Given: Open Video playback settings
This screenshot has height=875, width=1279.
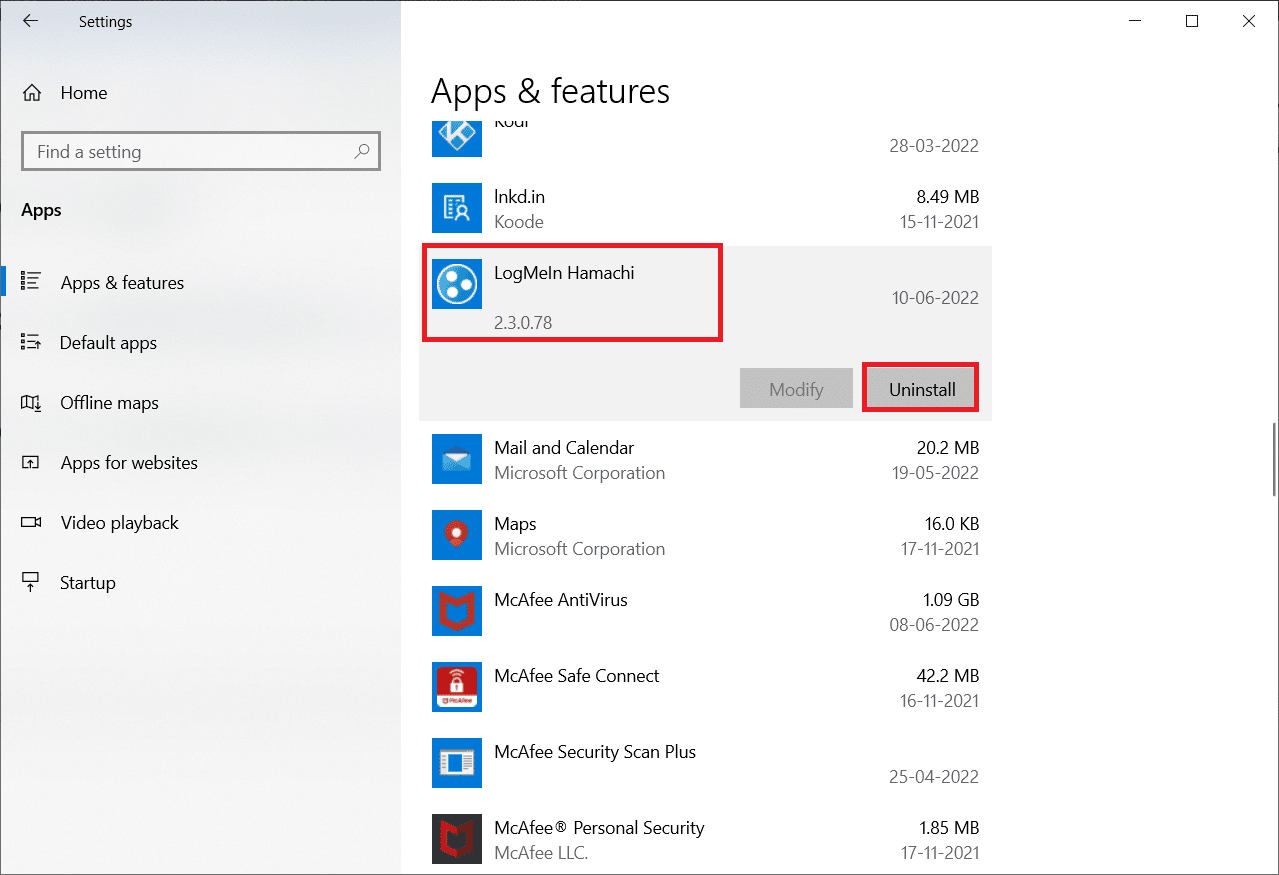Looking at the screenshot, I should point(119,523).
